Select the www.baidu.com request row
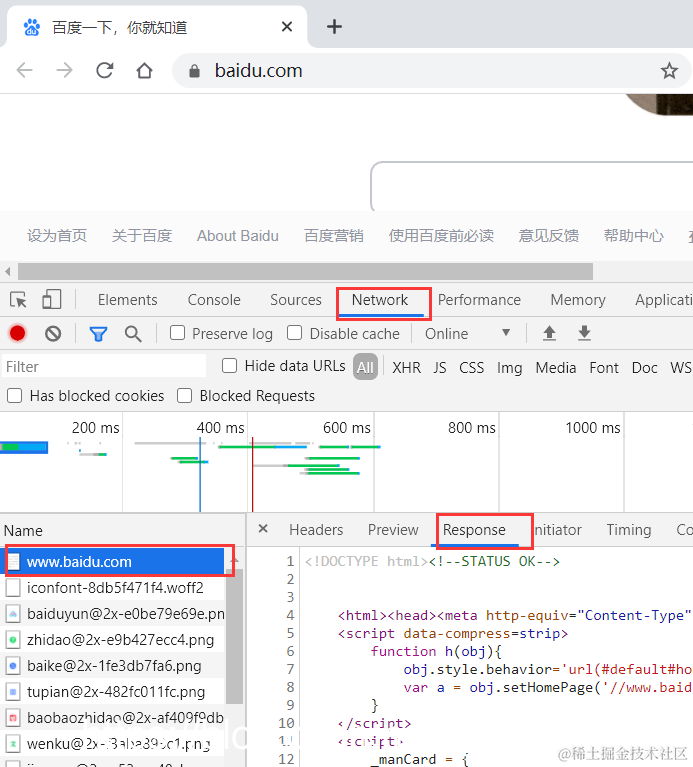This screenshot has width=693, height=767. pos(114,561)
